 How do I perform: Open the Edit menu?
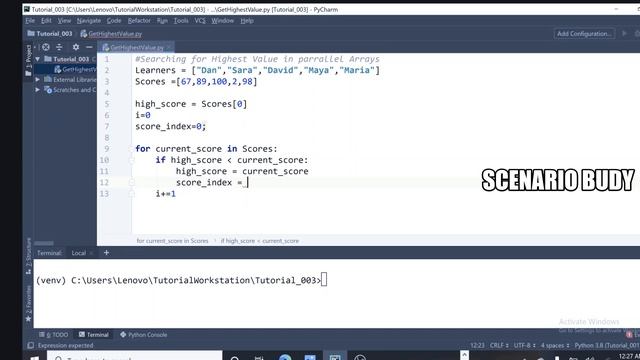pos(46,20)
